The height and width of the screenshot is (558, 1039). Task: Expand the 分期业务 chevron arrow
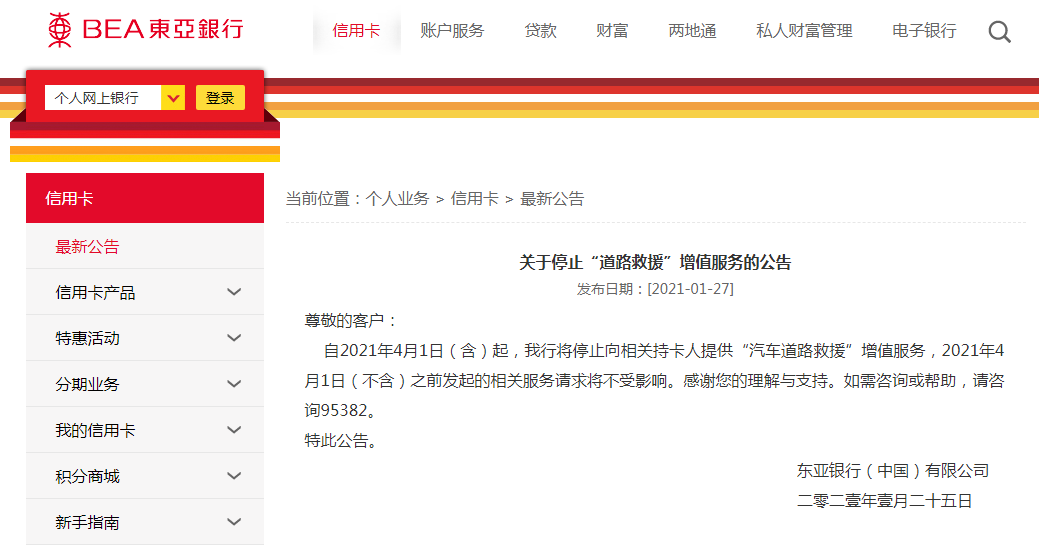click(234, 384)
